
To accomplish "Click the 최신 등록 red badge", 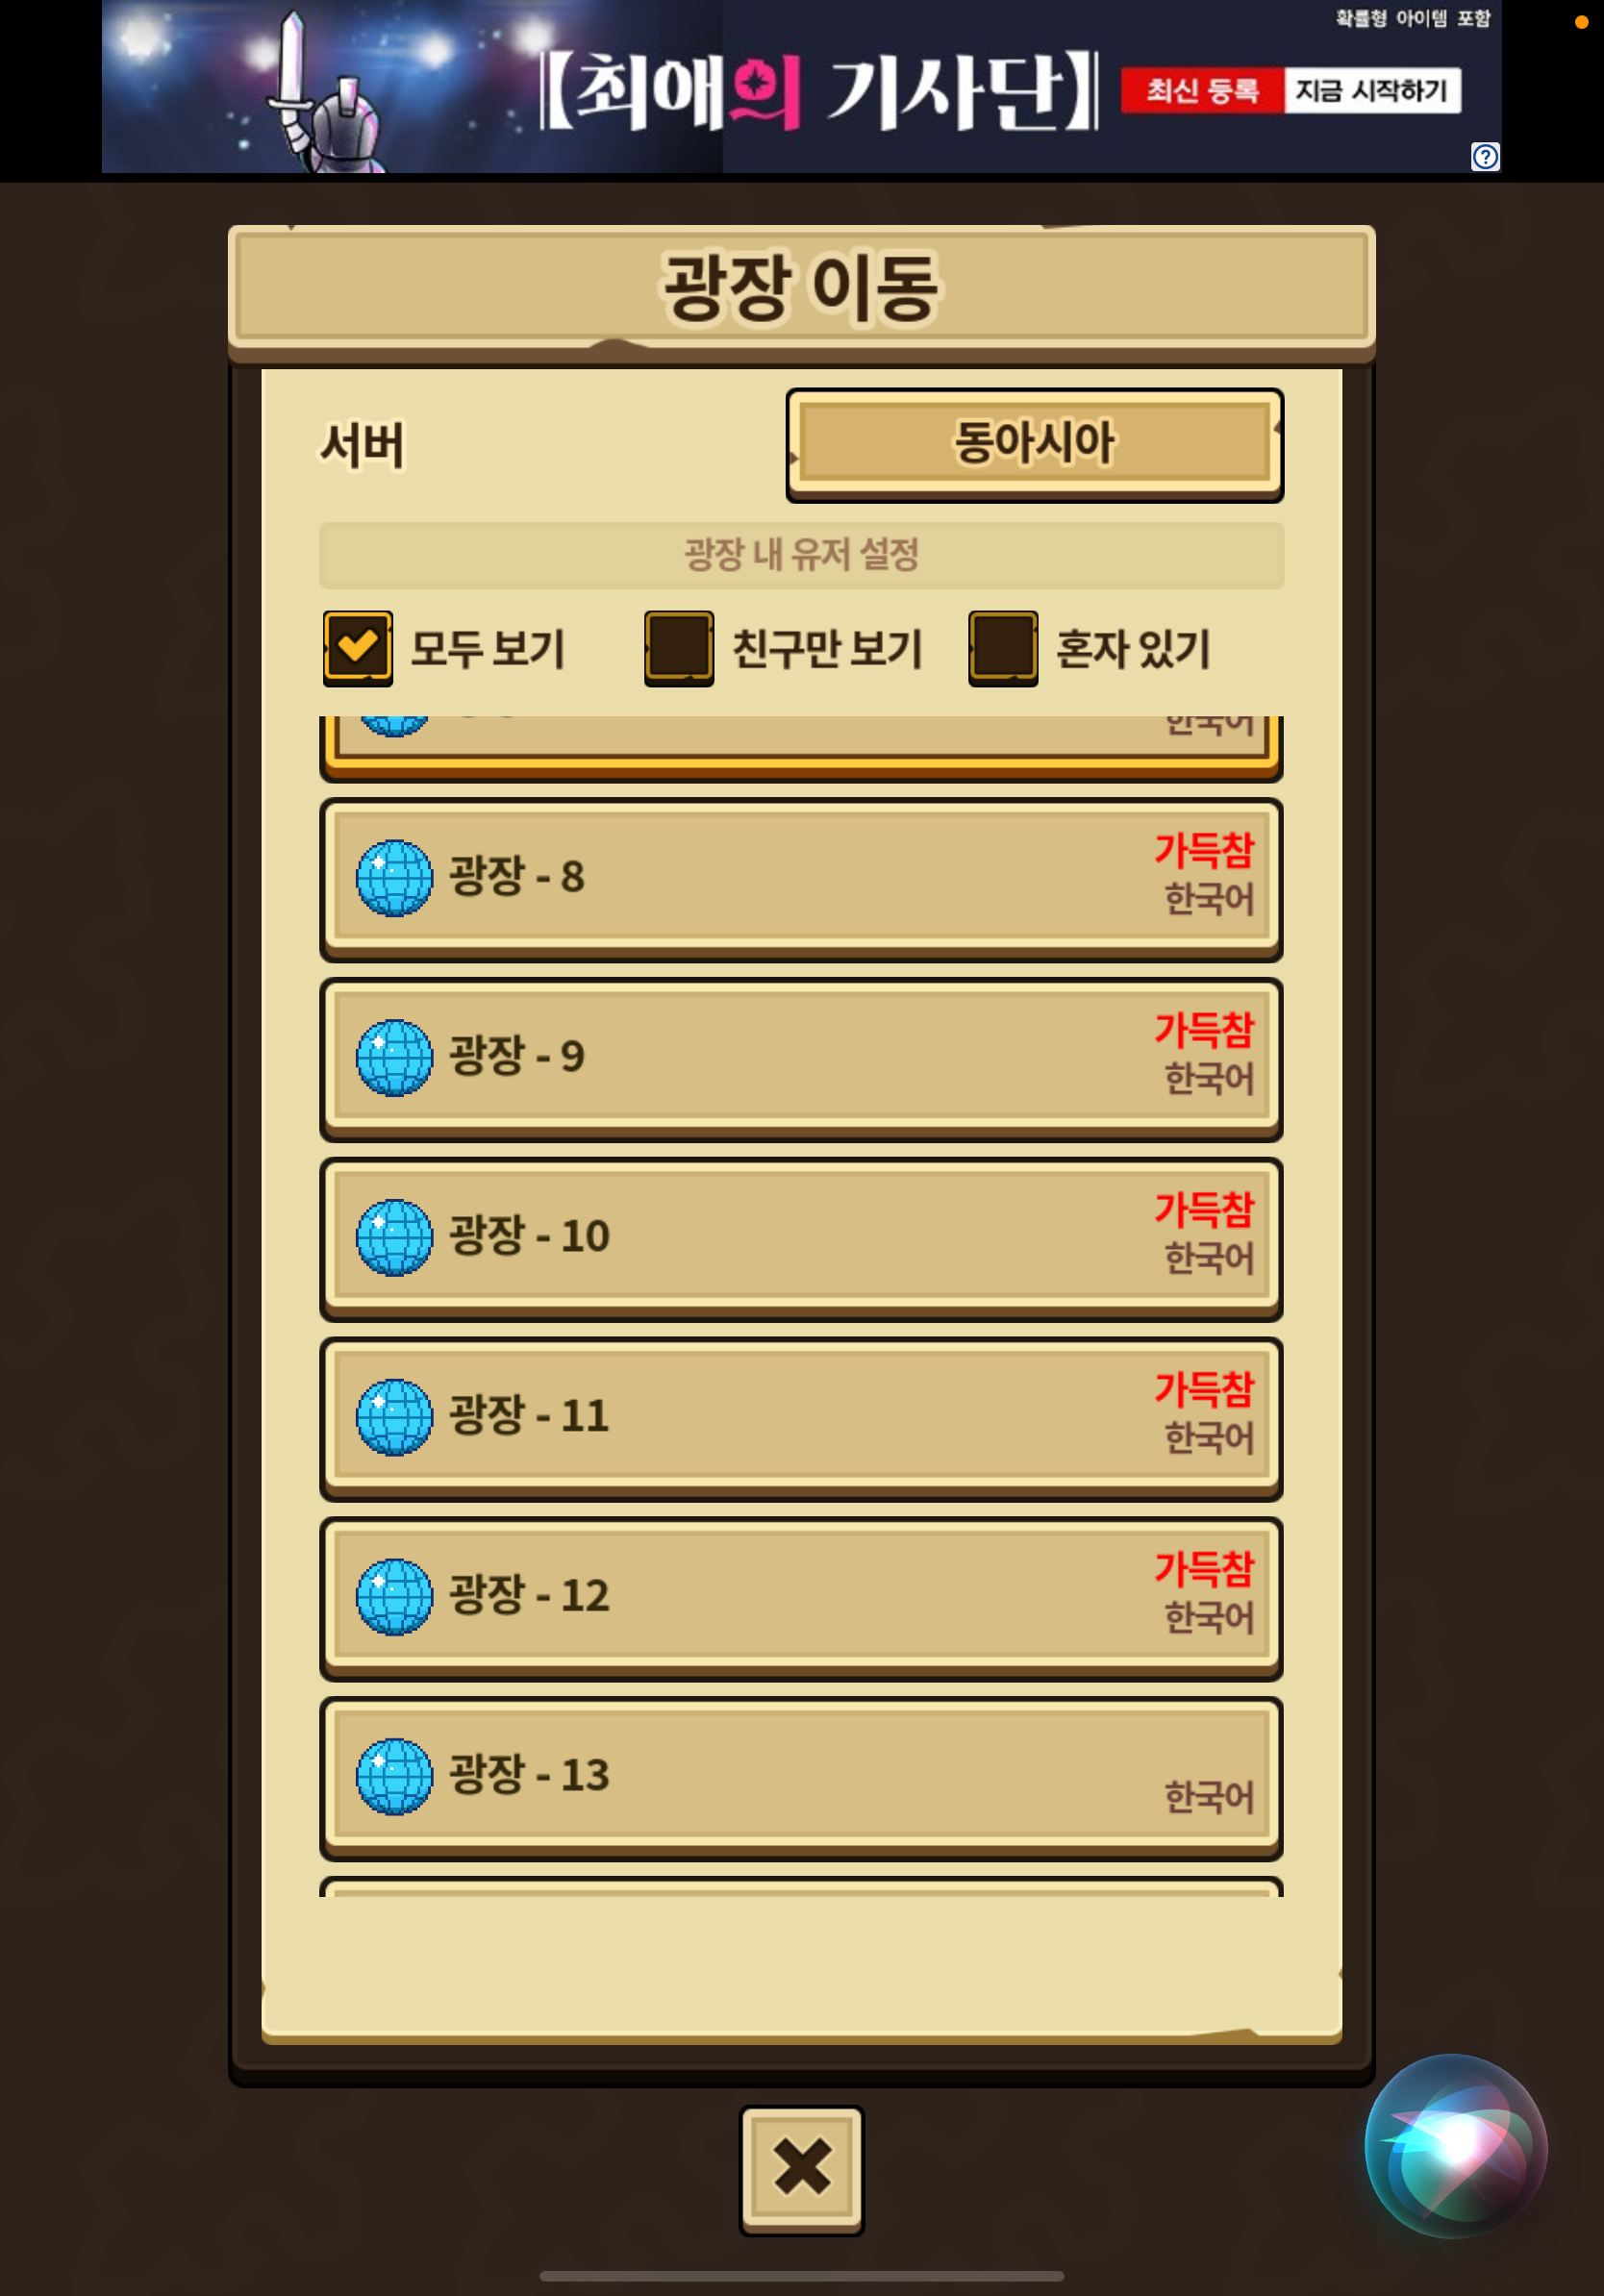I will 1202,91.
